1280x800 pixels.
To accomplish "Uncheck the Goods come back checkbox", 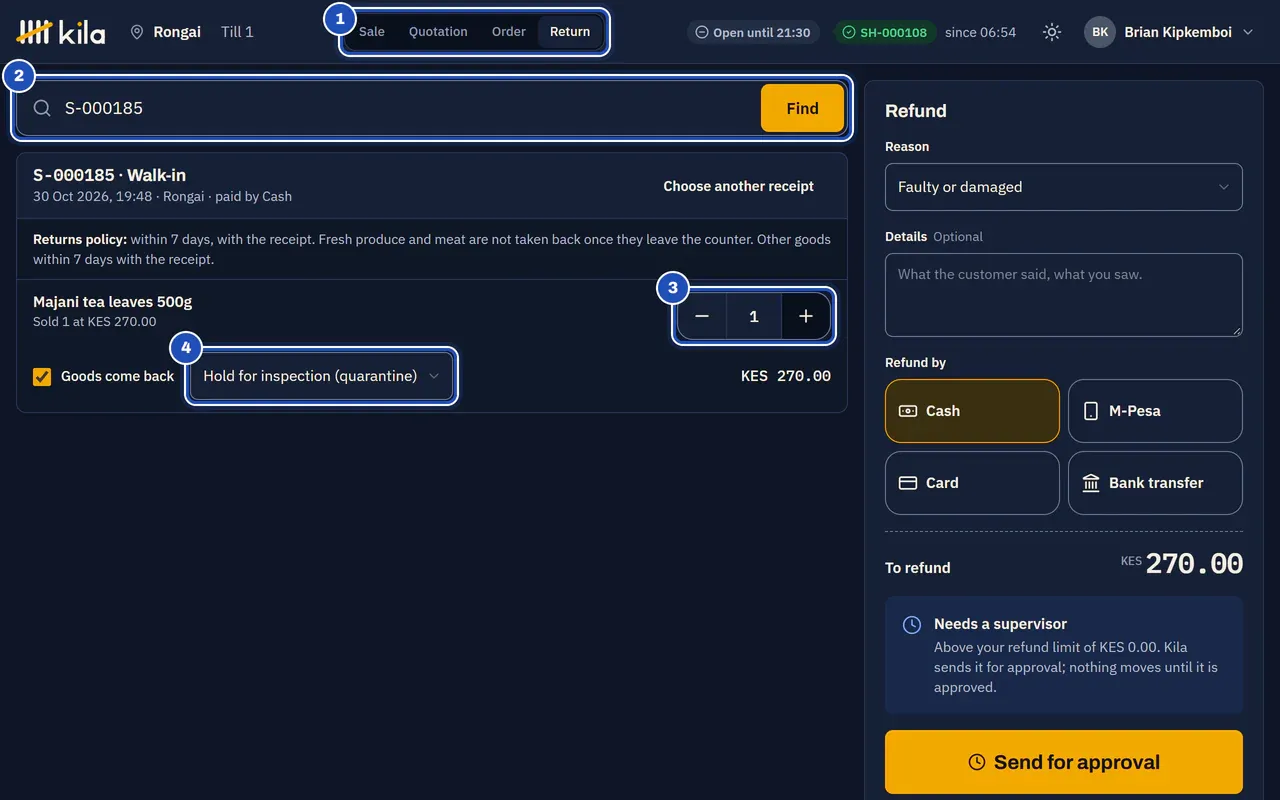I will point(42,376).
